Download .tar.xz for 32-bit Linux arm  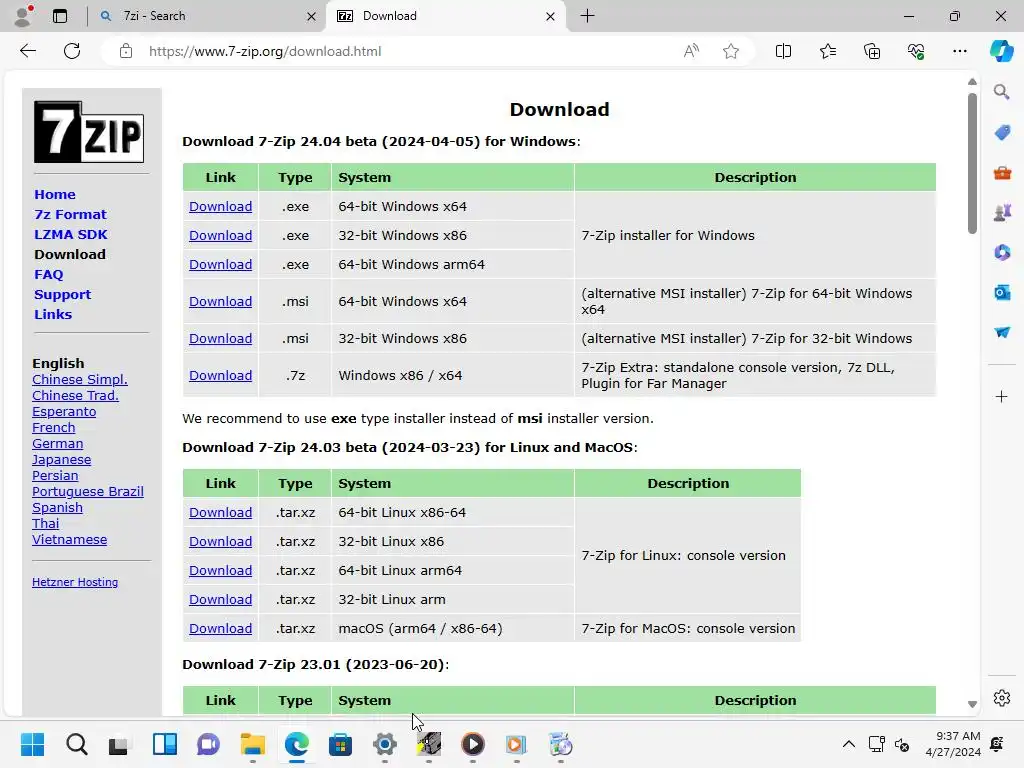(x=221, y=600)
